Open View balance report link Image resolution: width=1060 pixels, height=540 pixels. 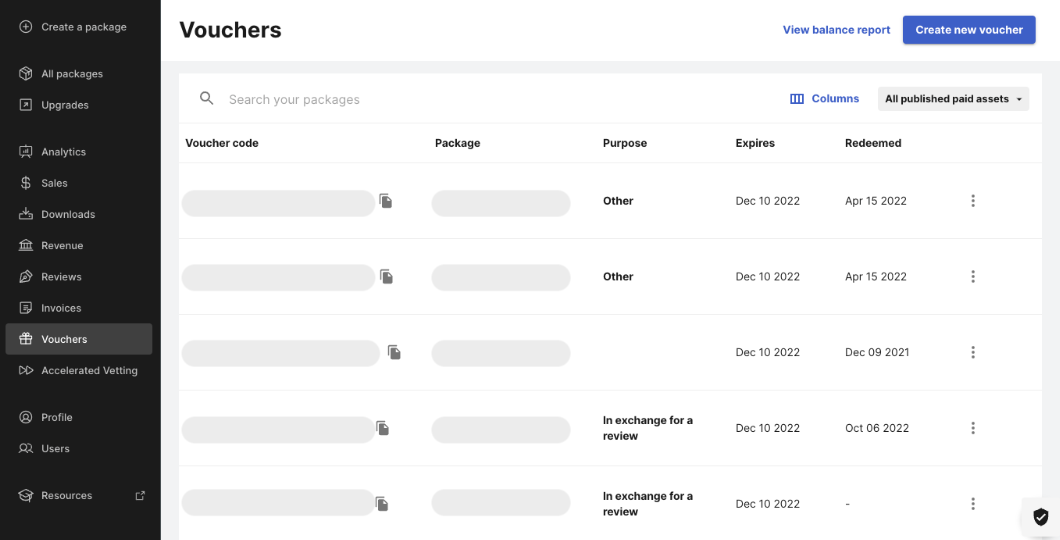tap(836, 30)
